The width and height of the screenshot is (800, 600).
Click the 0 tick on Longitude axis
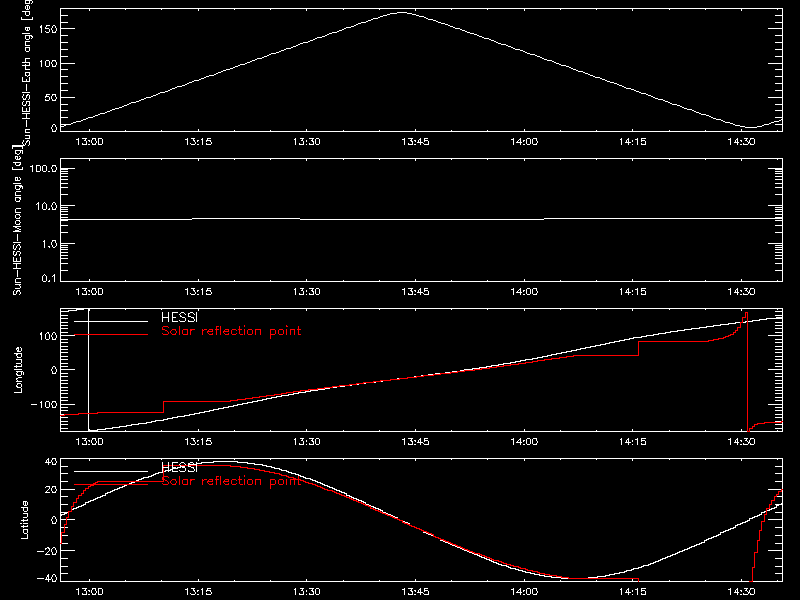pos(54,370)
